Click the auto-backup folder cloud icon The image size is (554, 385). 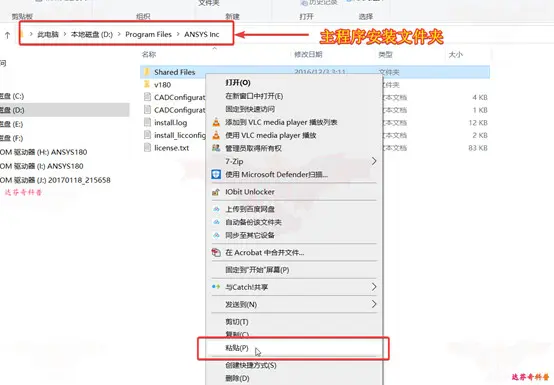[216, 222]
